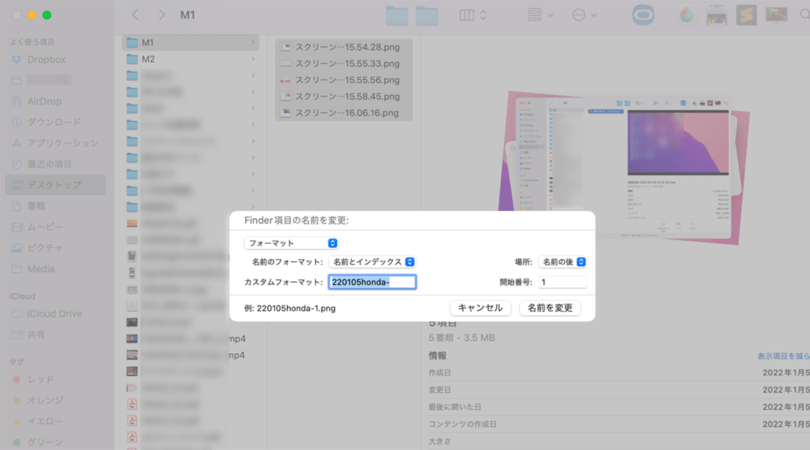Click the Finder forward navigation arrow

[161, 16]
